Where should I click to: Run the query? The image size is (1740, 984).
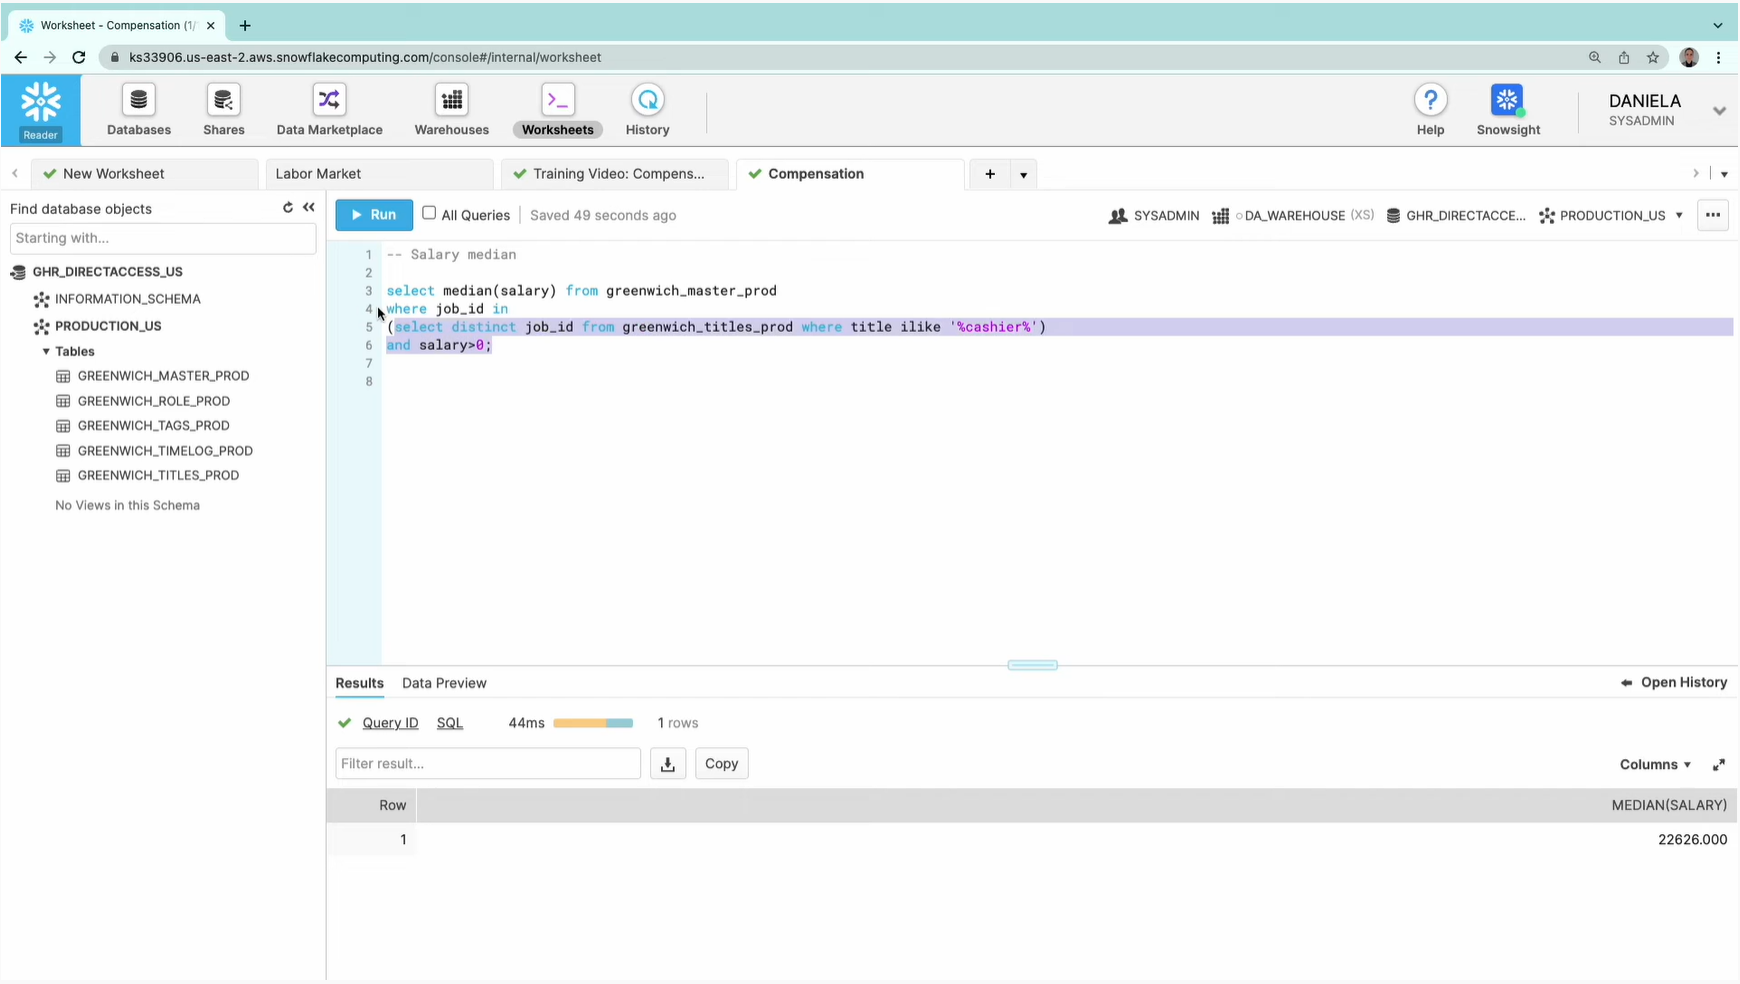(x=374, y=215)
